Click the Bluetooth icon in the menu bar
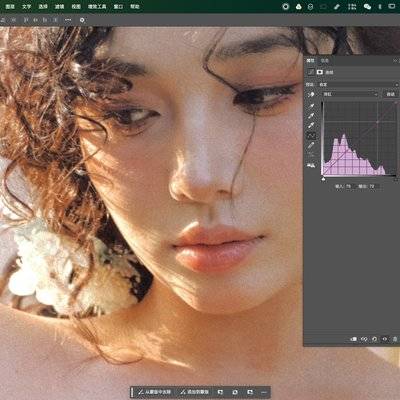400x400 pixels. [380, 6]
